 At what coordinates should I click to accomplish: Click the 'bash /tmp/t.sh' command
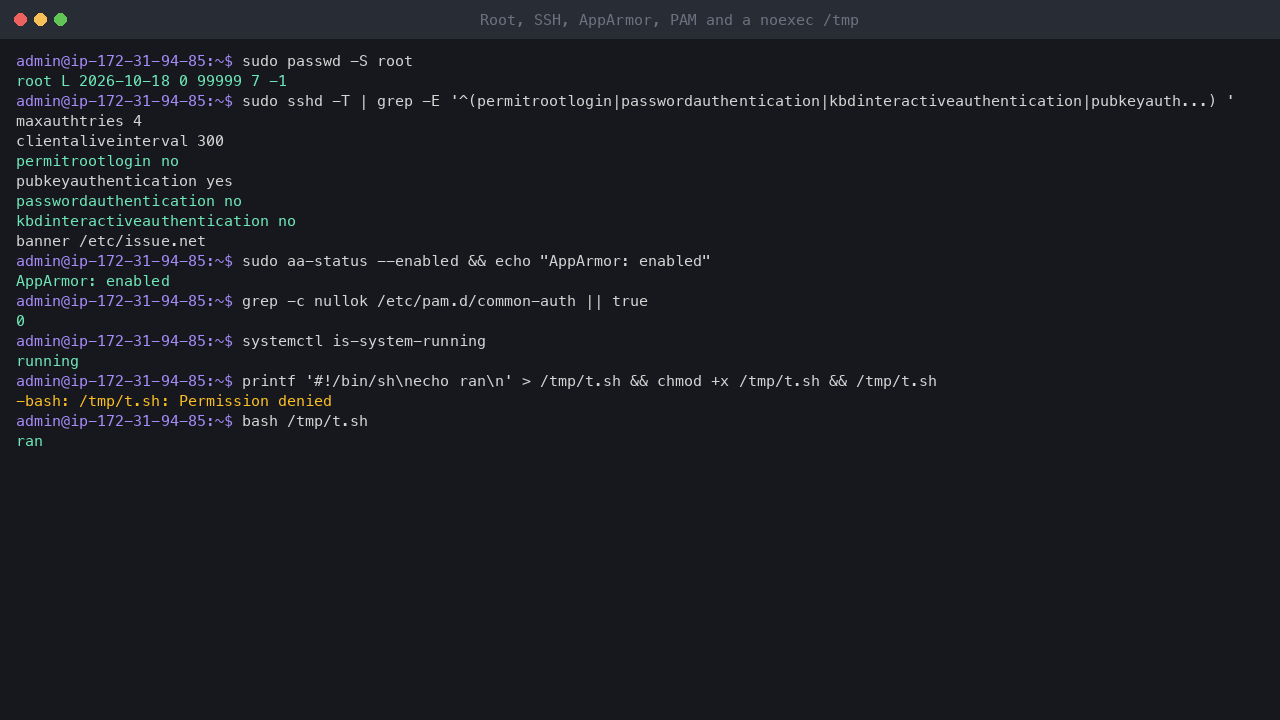pos(305,421)
